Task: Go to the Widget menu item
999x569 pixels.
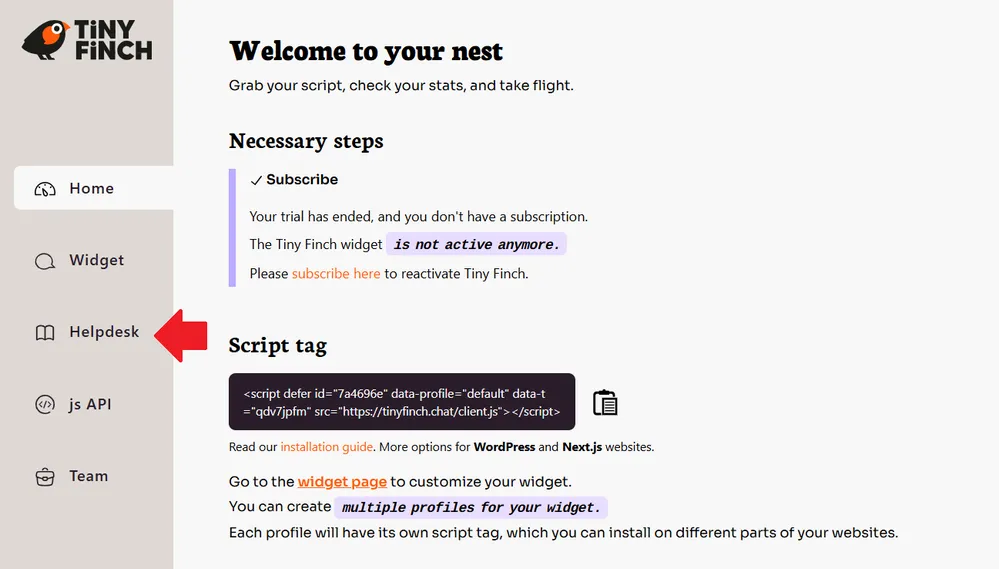Action: [x=96, y=261]
